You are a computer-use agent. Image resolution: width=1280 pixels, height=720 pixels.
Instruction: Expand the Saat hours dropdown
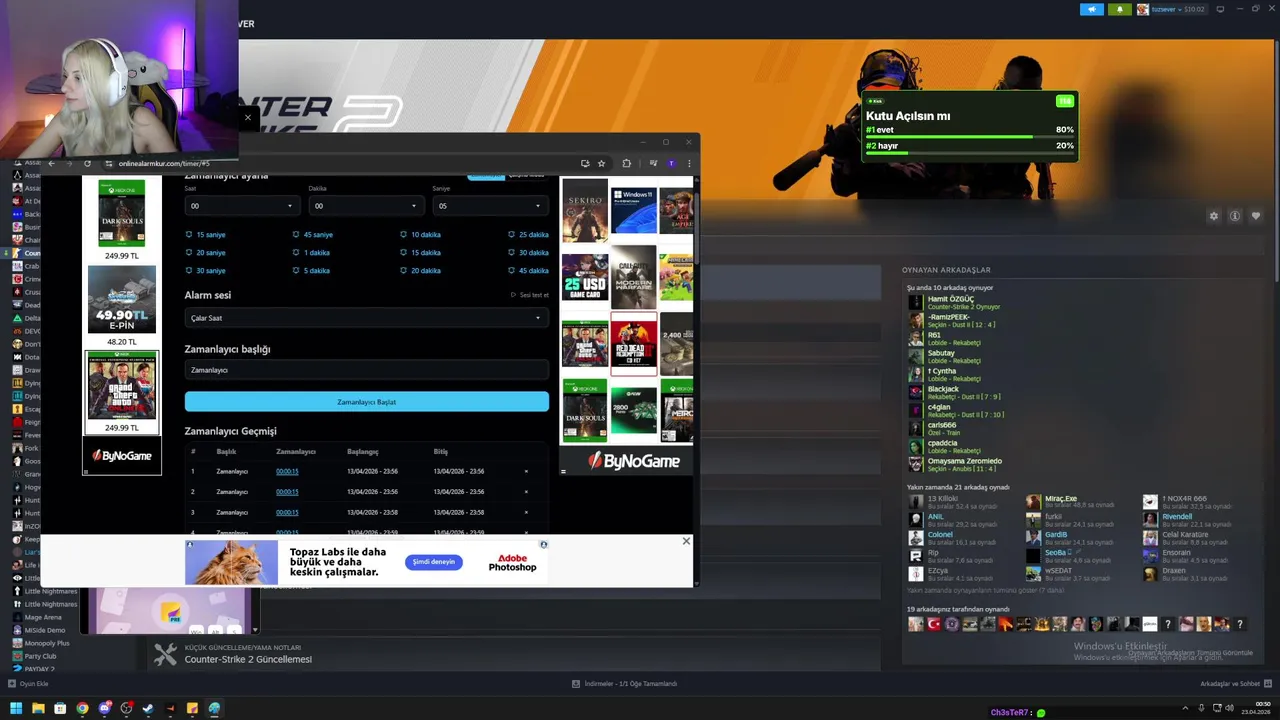(x=241, y=206)
